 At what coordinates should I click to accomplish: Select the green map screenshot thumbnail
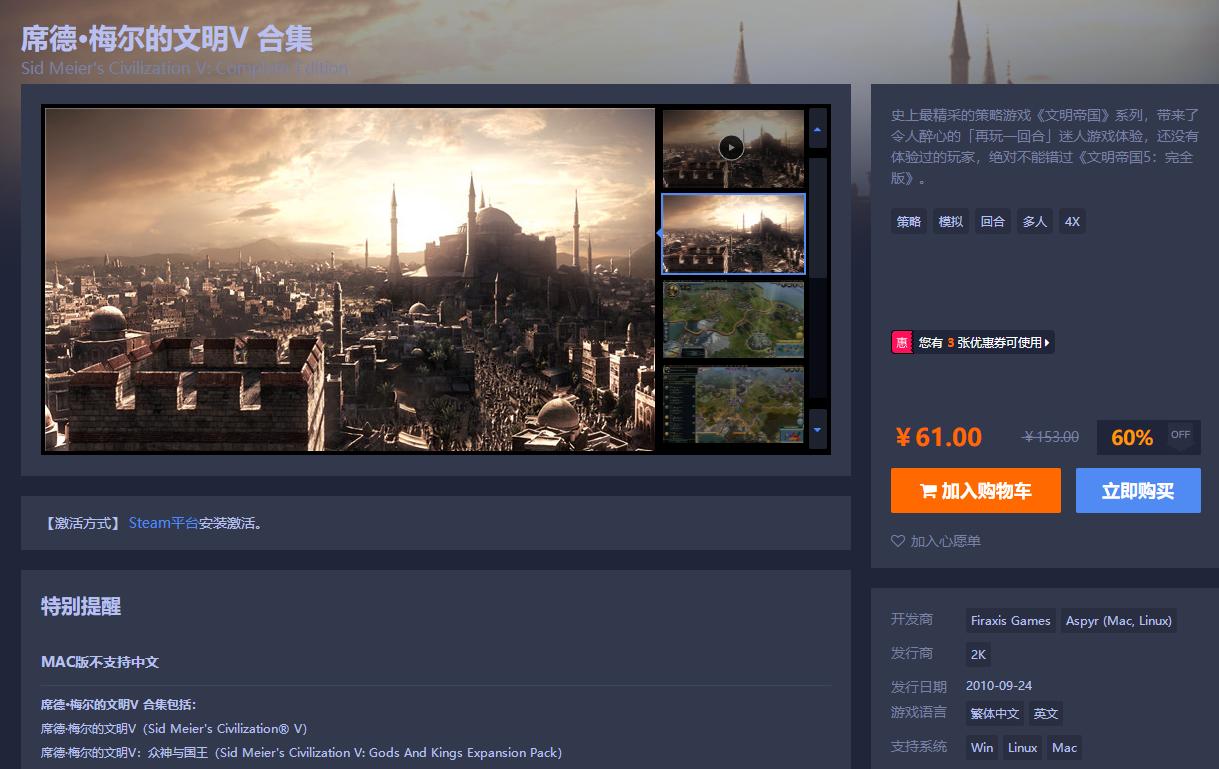click(x=733, y=318)
